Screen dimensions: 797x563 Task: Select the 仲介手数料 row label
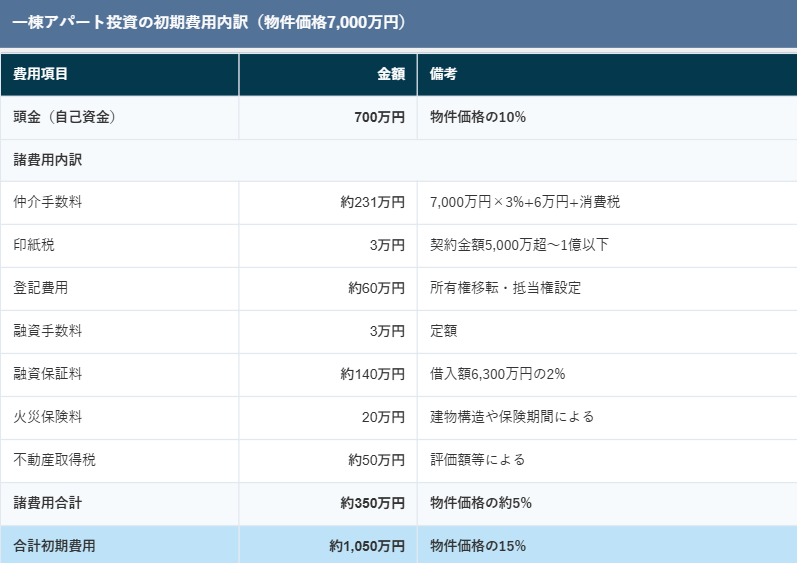click(48, 202)
